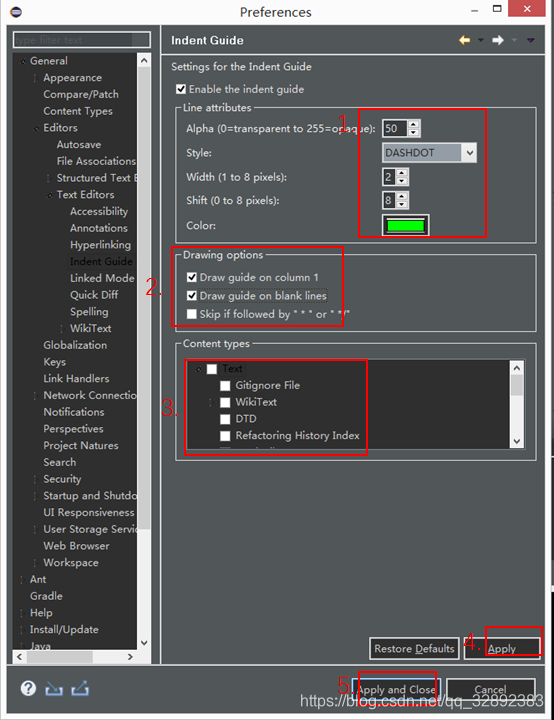554x720 pixels.
Task: Click the help question mark icon
Action: (28, 688)
